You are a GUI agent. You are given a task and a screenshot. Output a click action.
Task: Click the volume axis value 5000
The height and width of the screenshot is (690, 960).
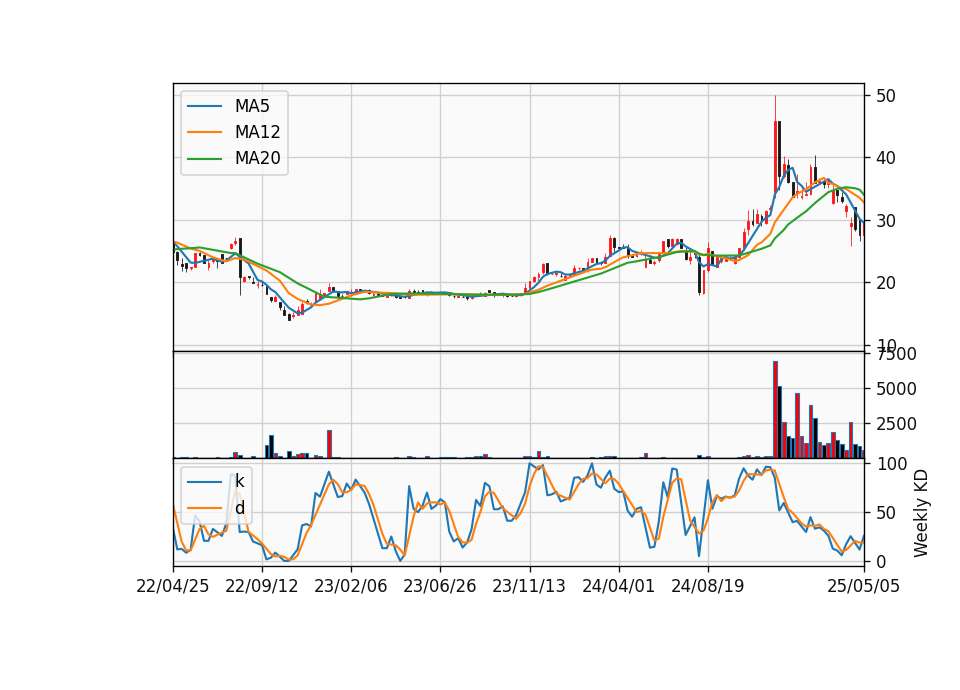click(896, 389)
